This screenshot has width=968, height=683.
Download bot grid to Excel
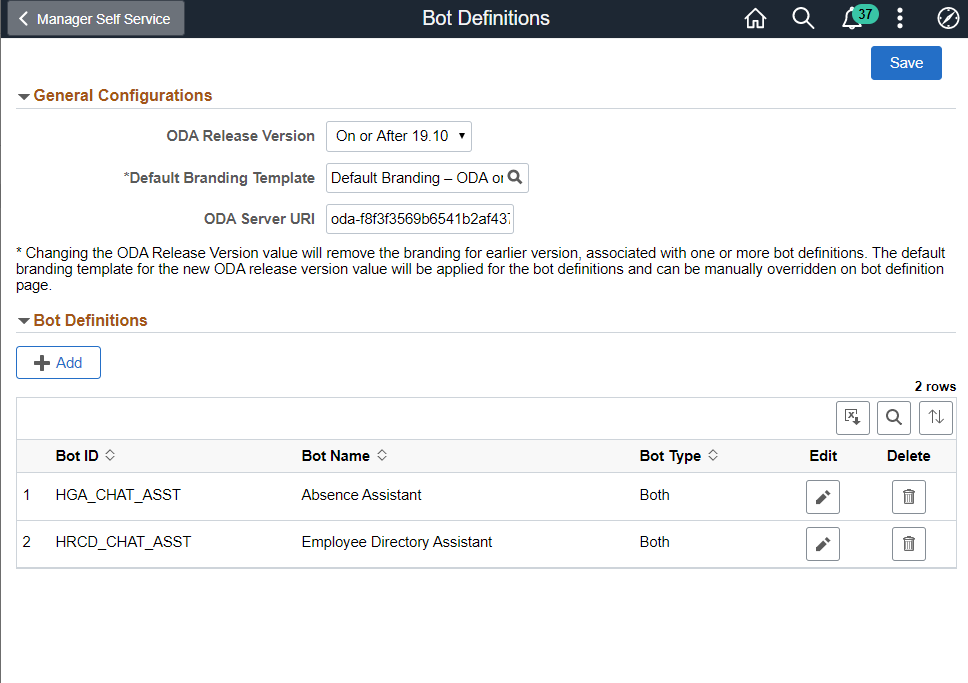coord(853,418)
